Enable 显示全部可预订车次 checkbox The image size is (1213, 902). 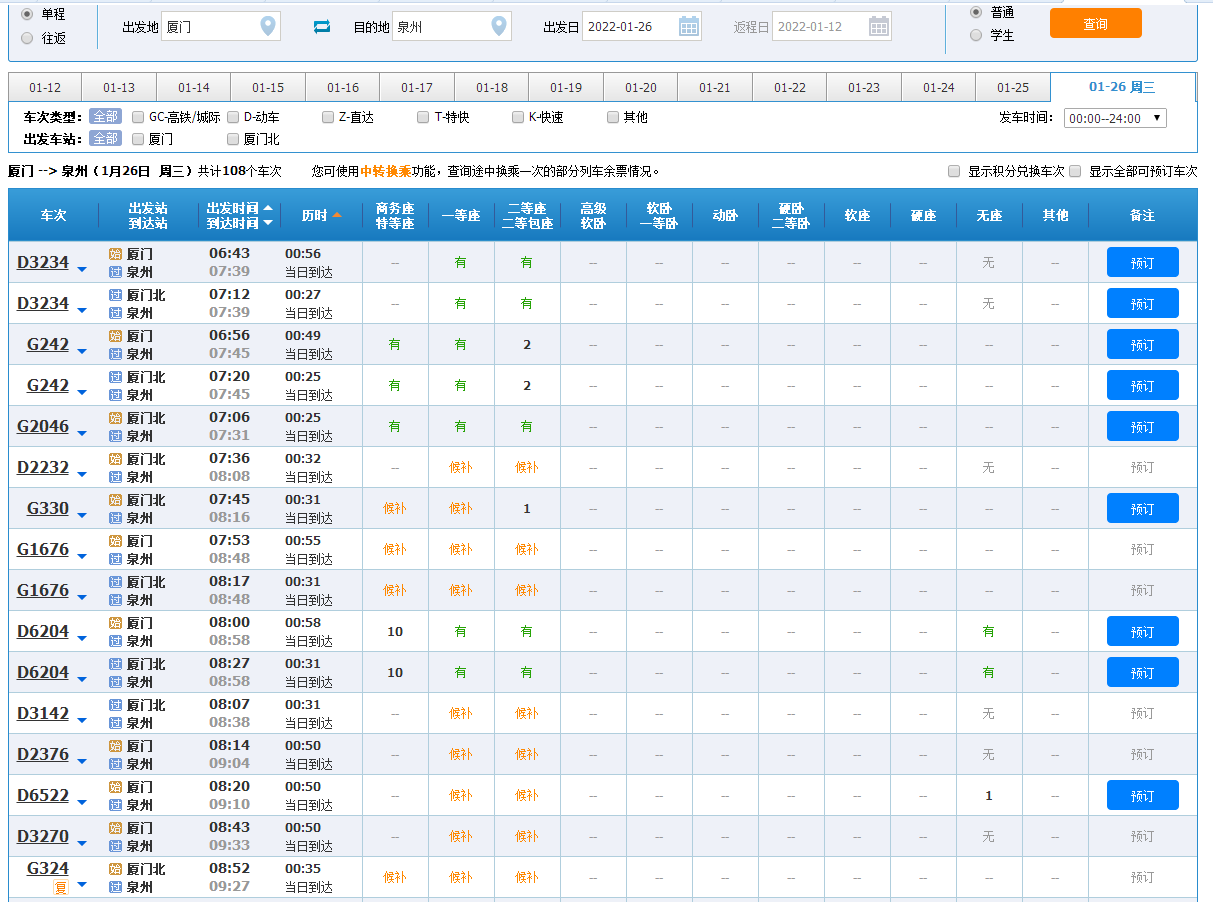(x=1075, y=171)
